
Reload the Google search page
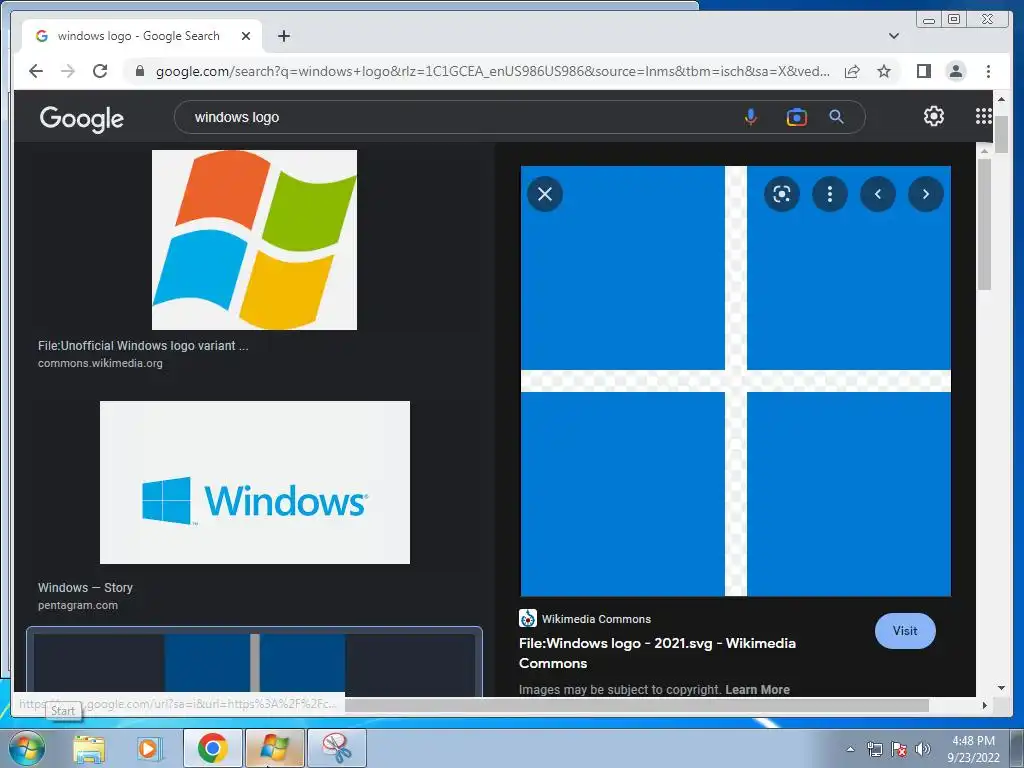(100, 71)
